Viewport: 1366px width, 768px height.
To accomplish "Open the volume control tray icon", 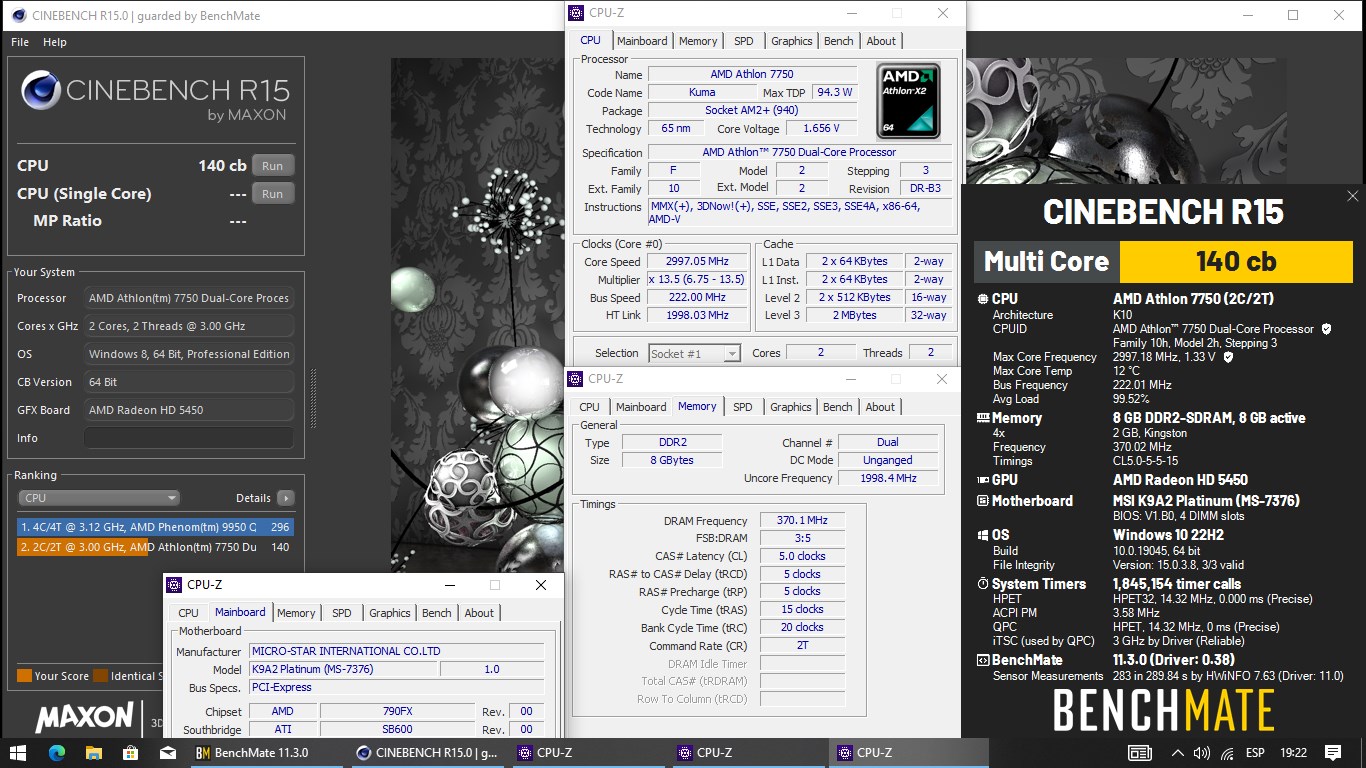I will 1201,753.
